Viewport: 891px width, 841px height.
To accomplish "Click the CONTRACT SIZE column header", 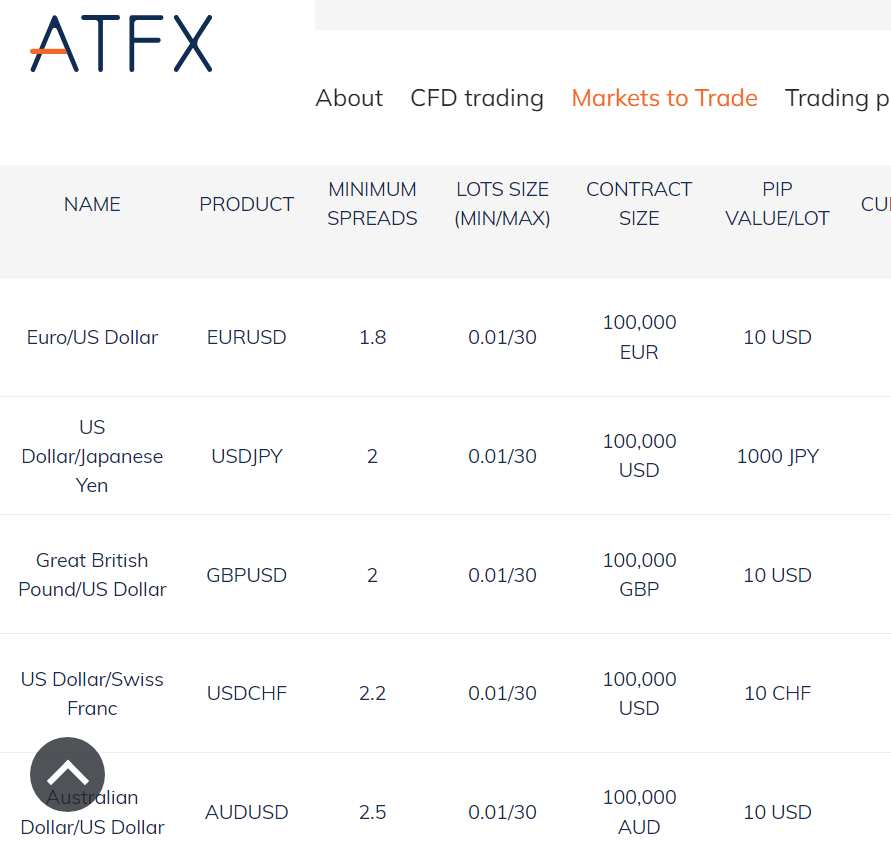I will click(x=639, y=204).
